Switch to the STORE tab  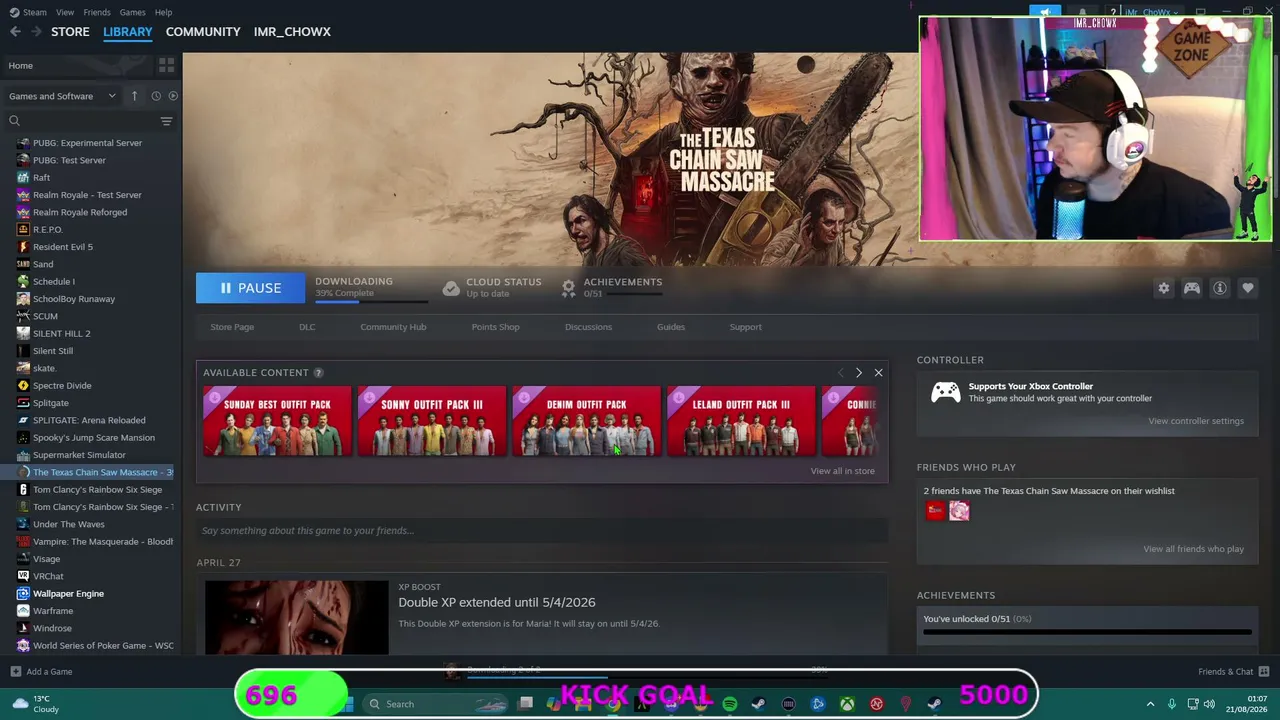click(70, 32)
